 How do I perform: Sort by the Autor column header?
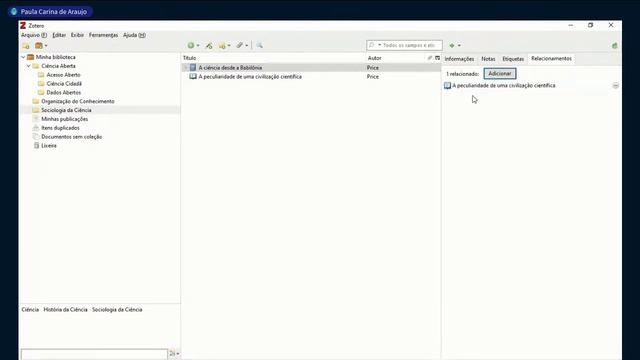[x=396, y=58]
